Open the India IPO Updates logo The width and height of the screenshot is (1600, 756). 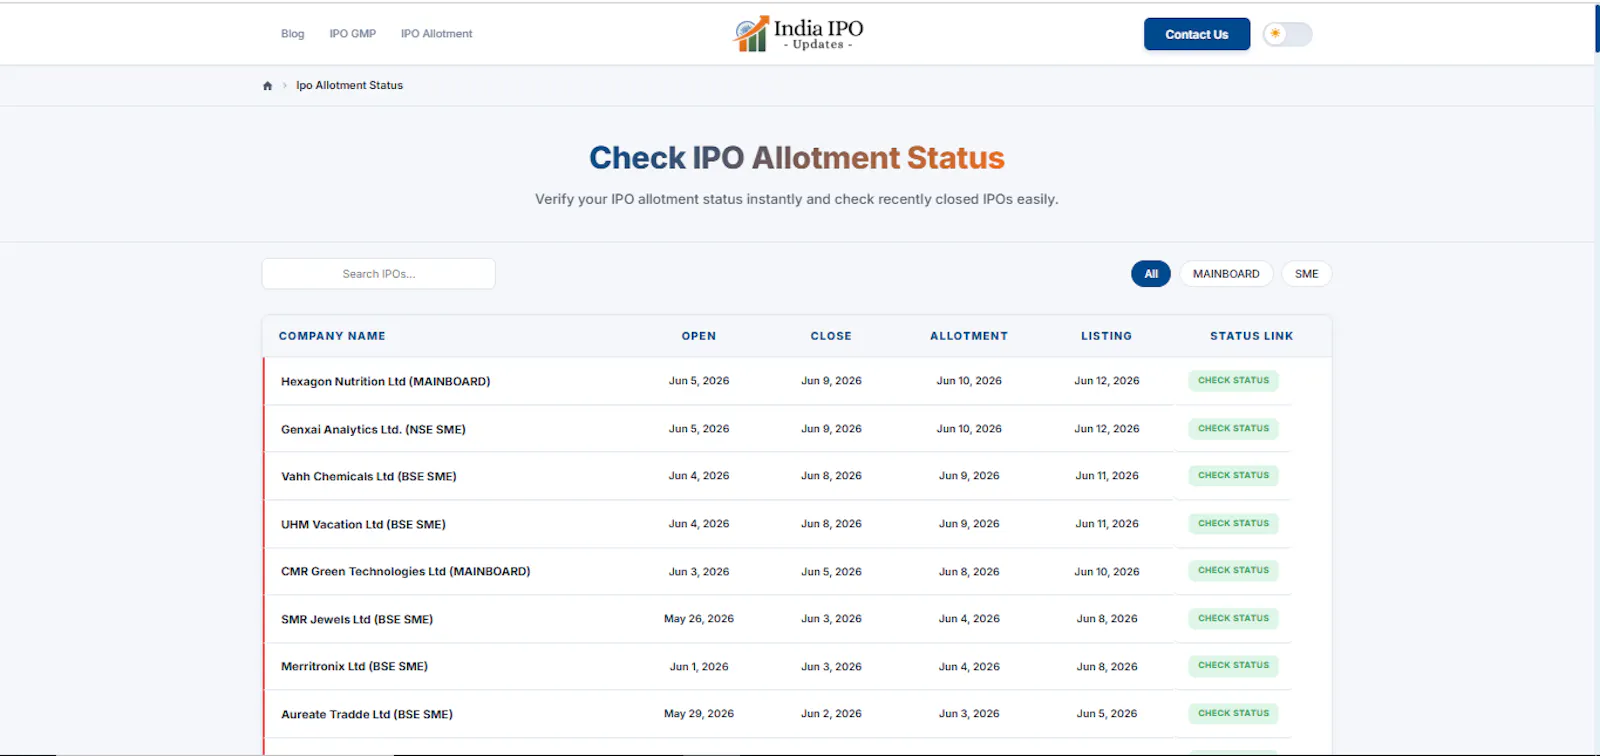coord(798,34)
